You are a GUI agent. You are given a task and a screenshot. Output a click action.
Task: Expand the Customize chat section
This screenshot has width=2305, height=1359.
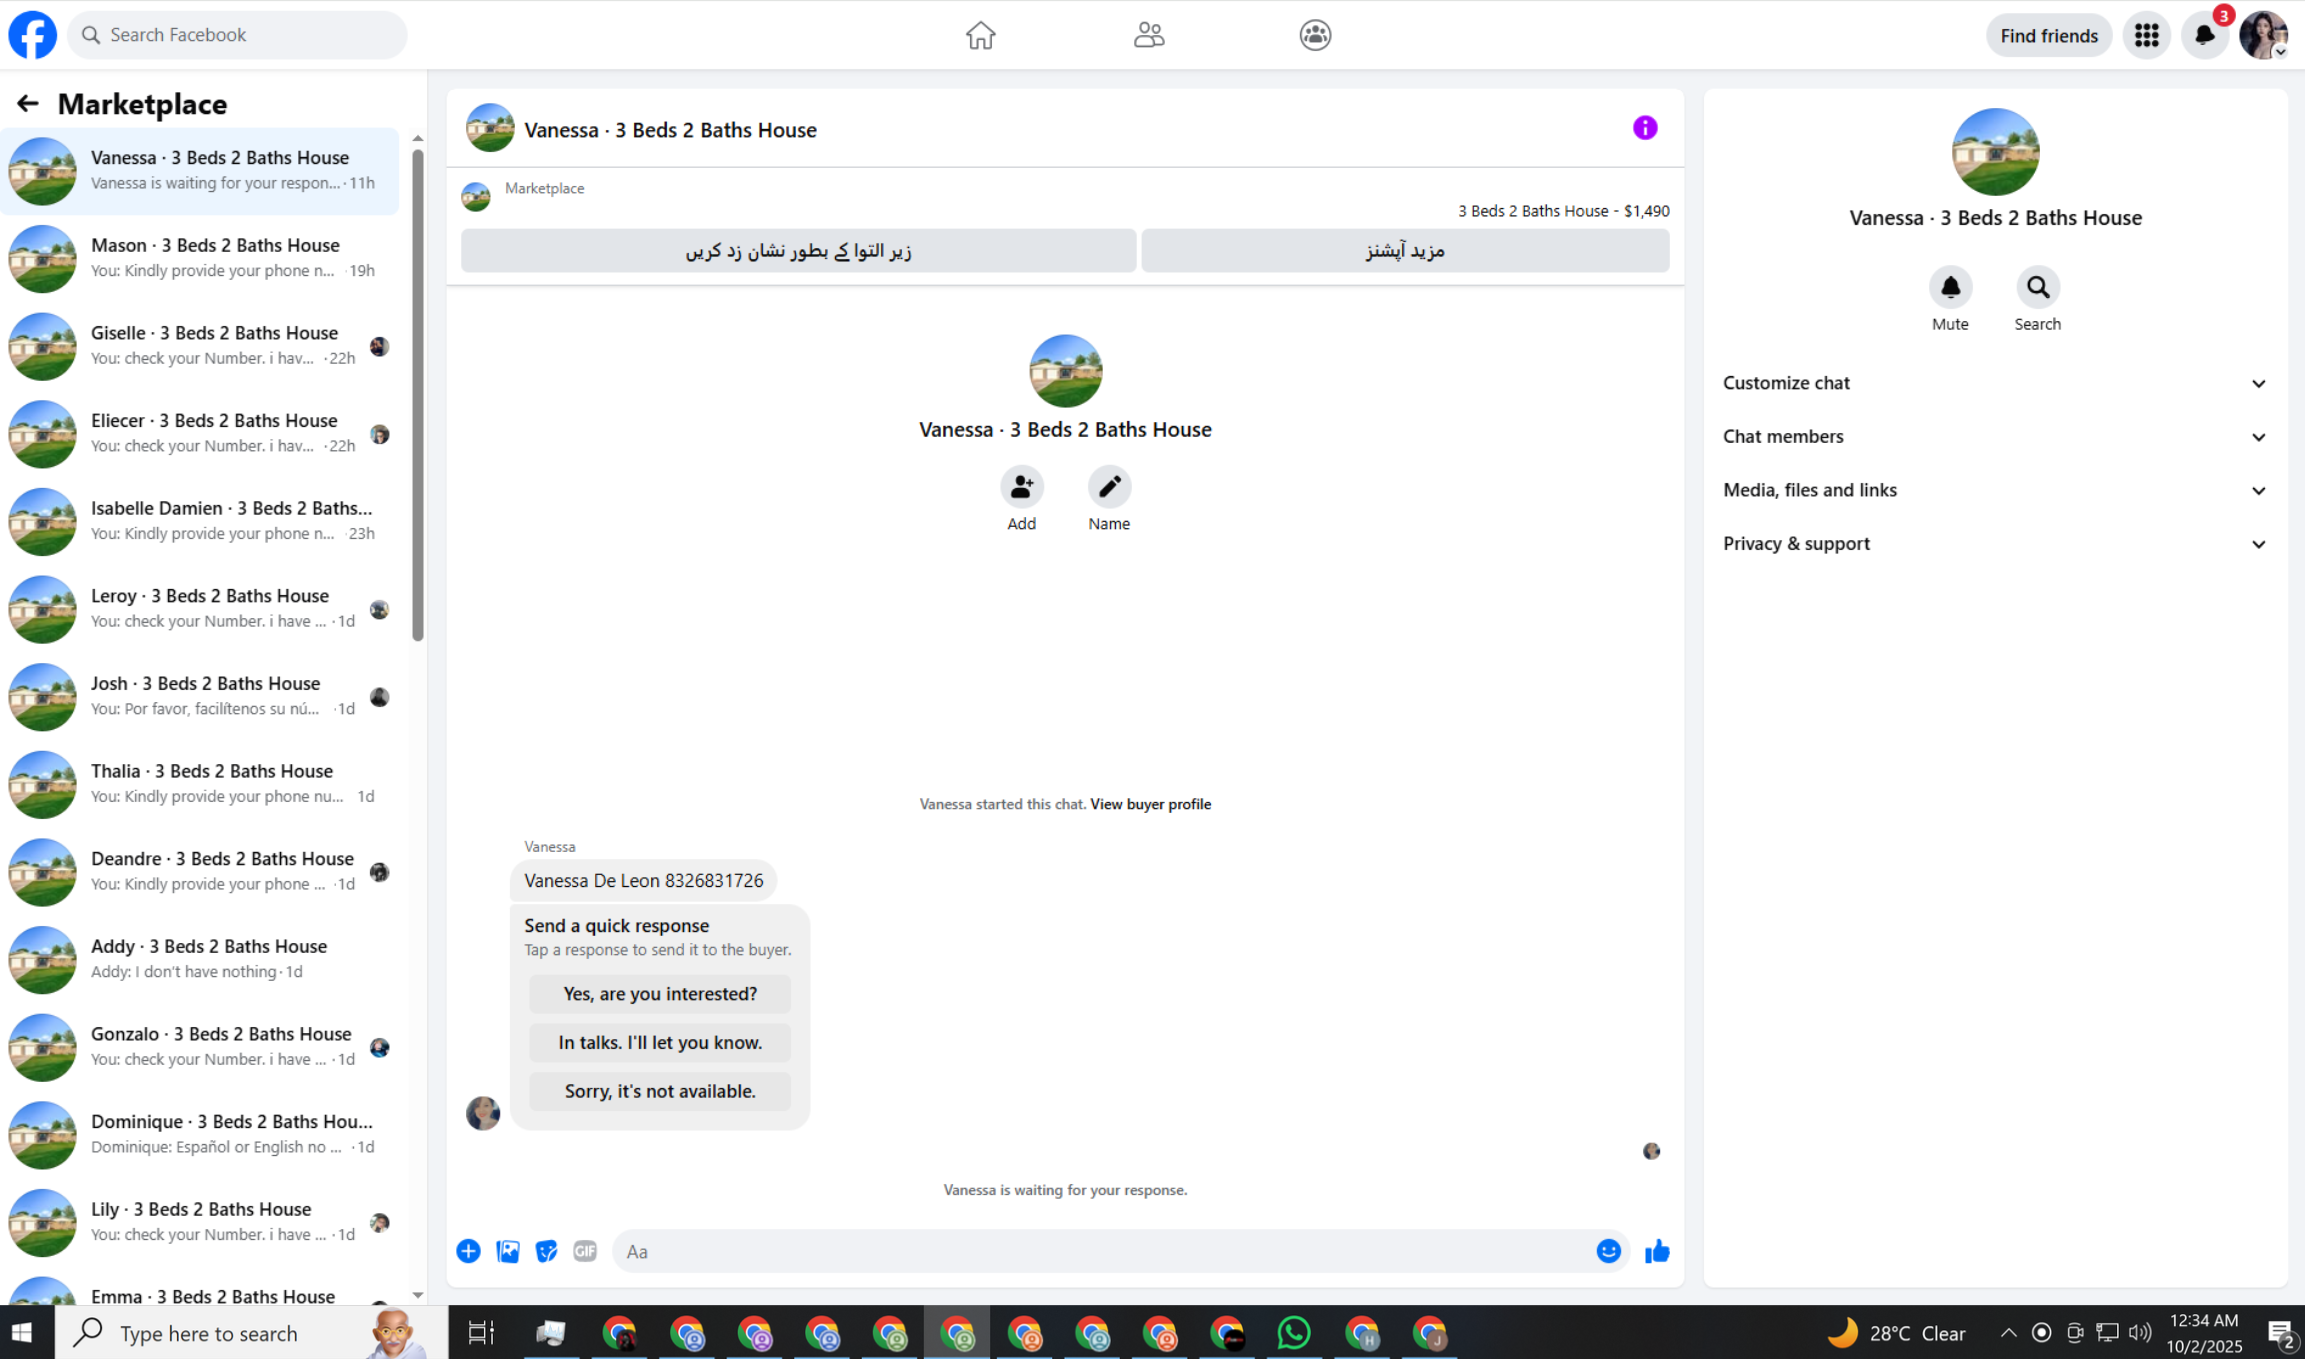click(x=1995, y=383)
